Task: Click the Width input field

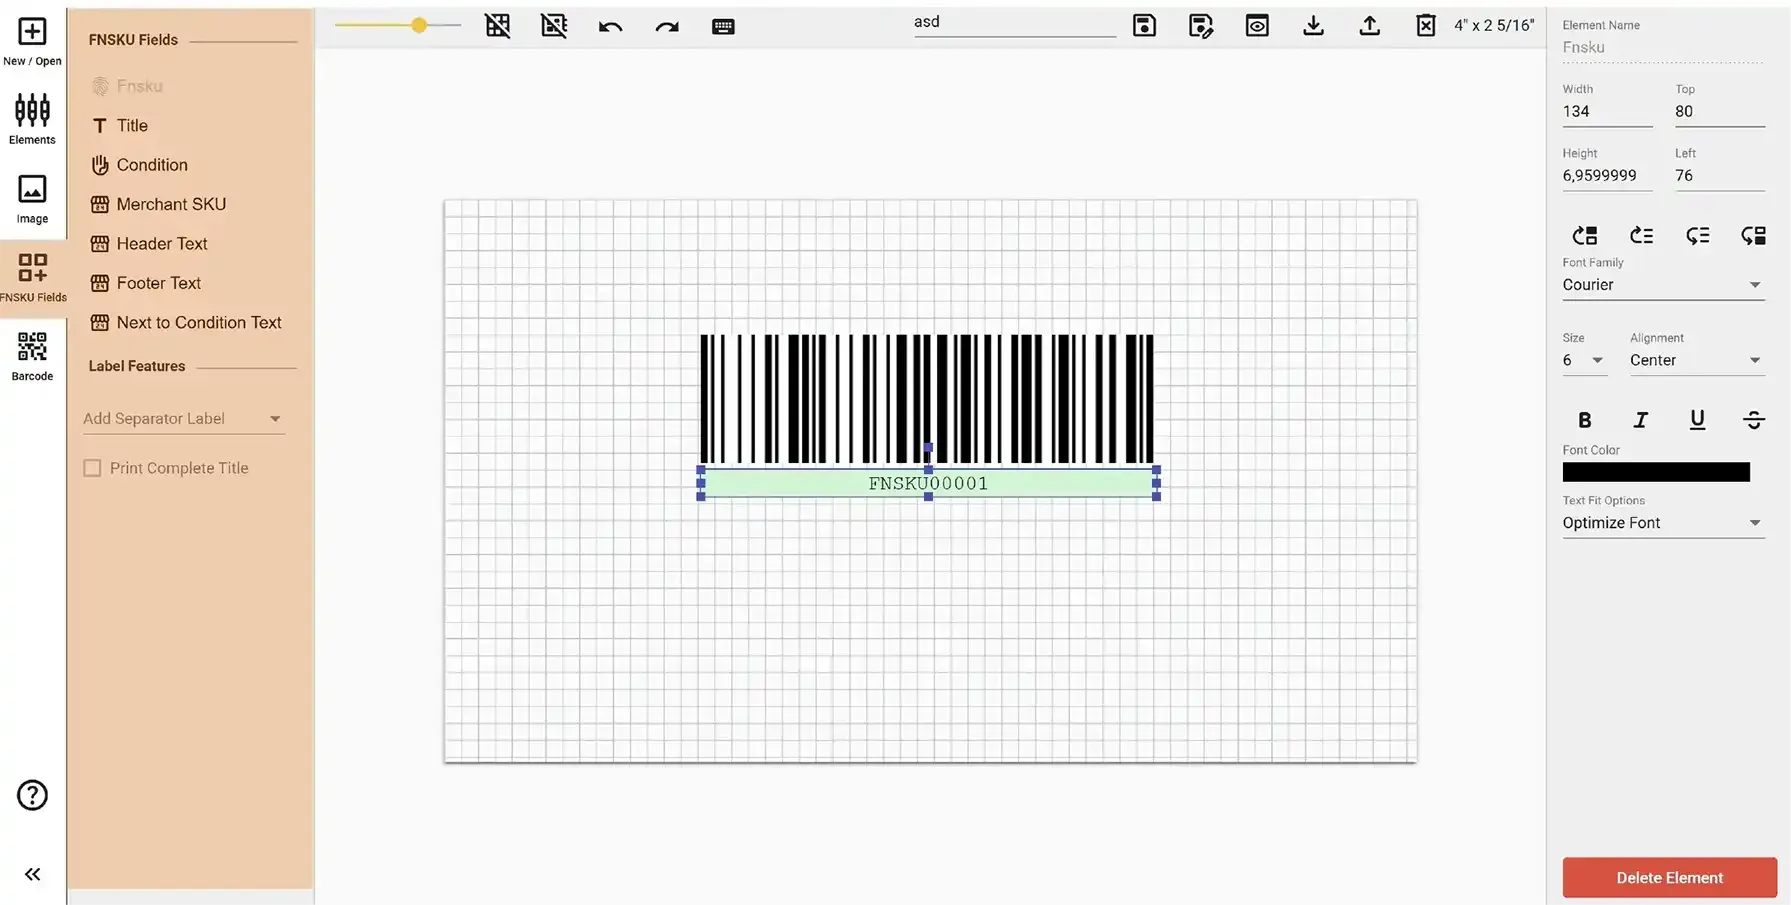Action: (x=1607, y=112)
